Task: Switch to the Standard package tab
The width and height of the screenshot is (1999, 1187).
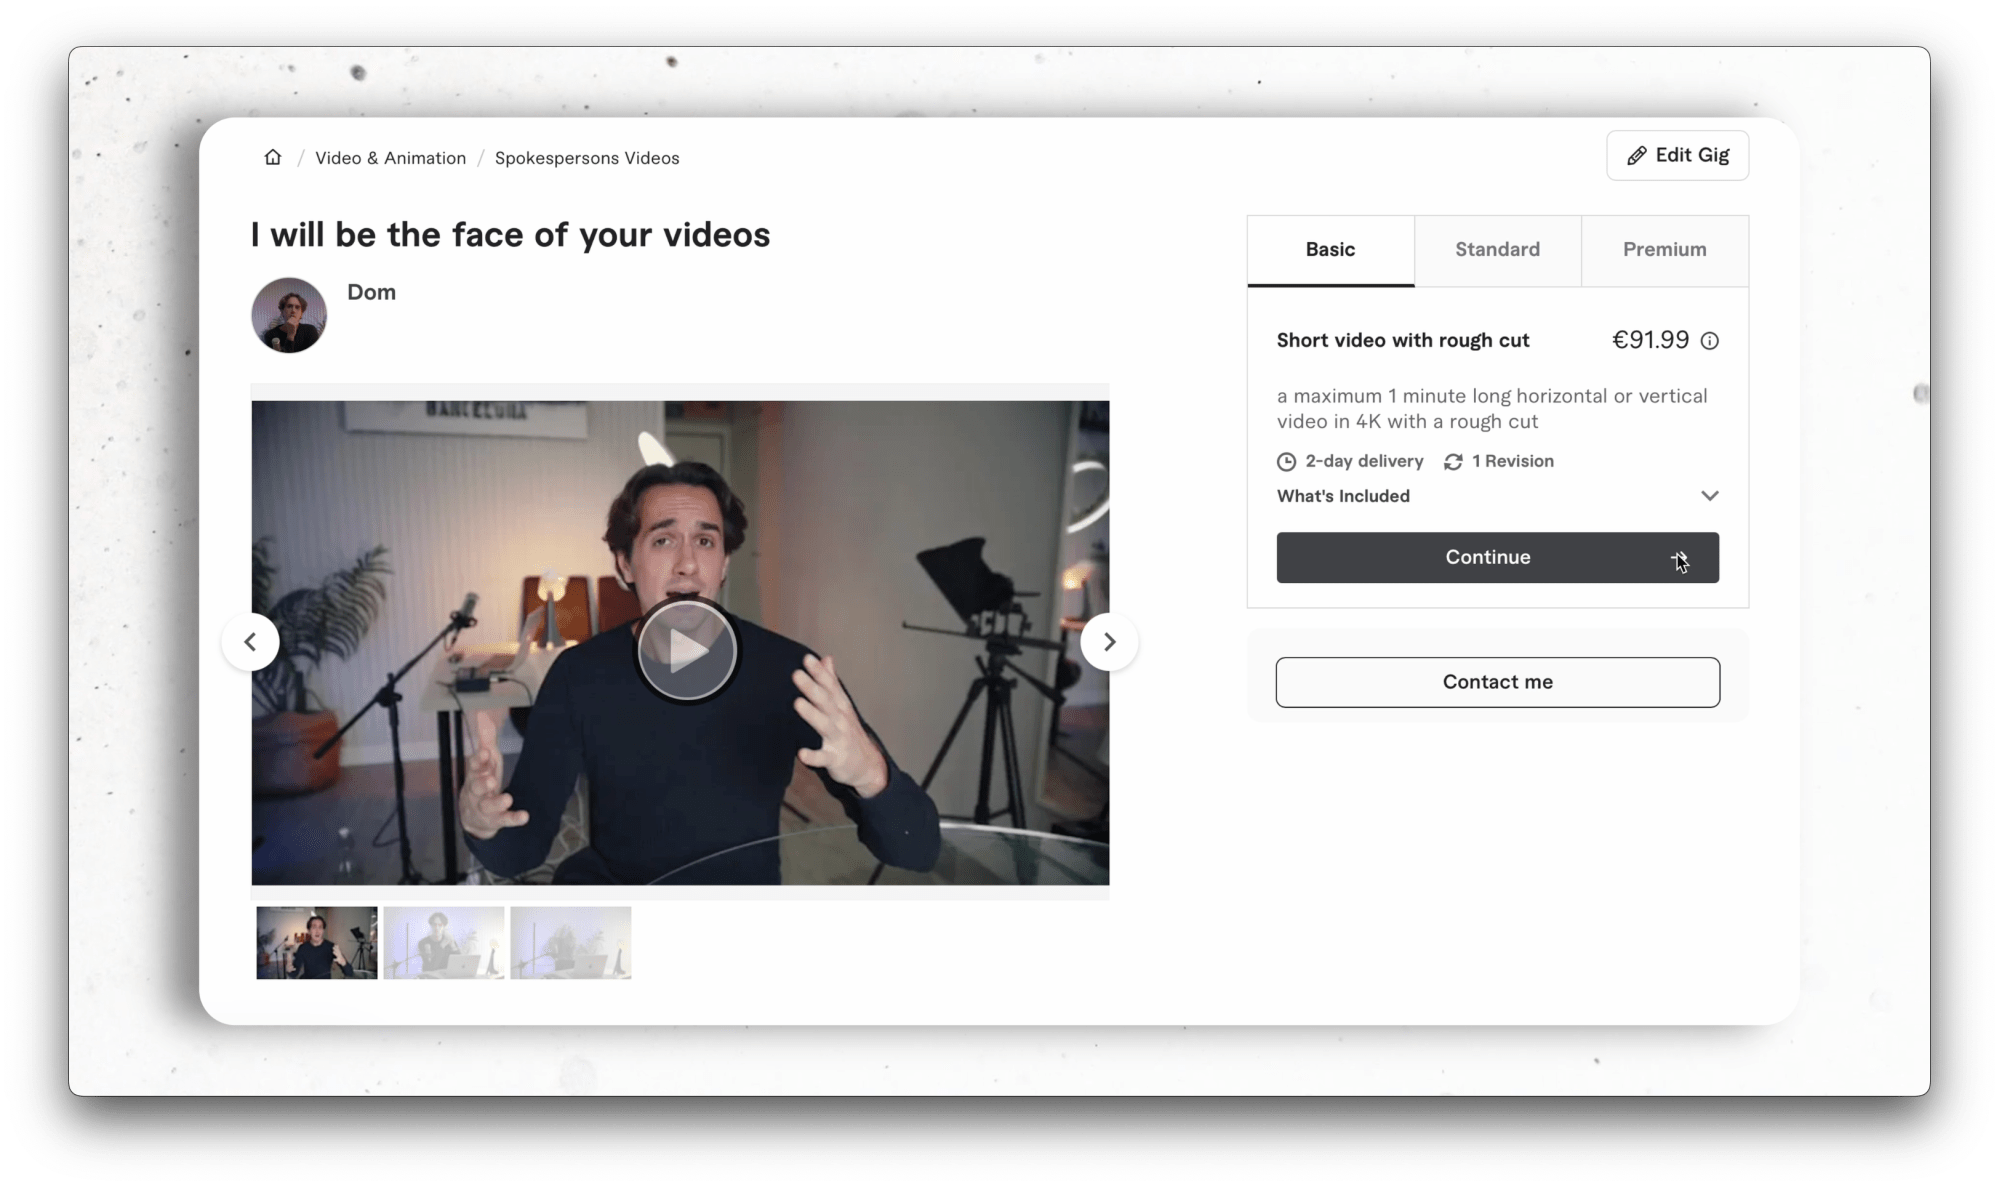Action: 1497,250
